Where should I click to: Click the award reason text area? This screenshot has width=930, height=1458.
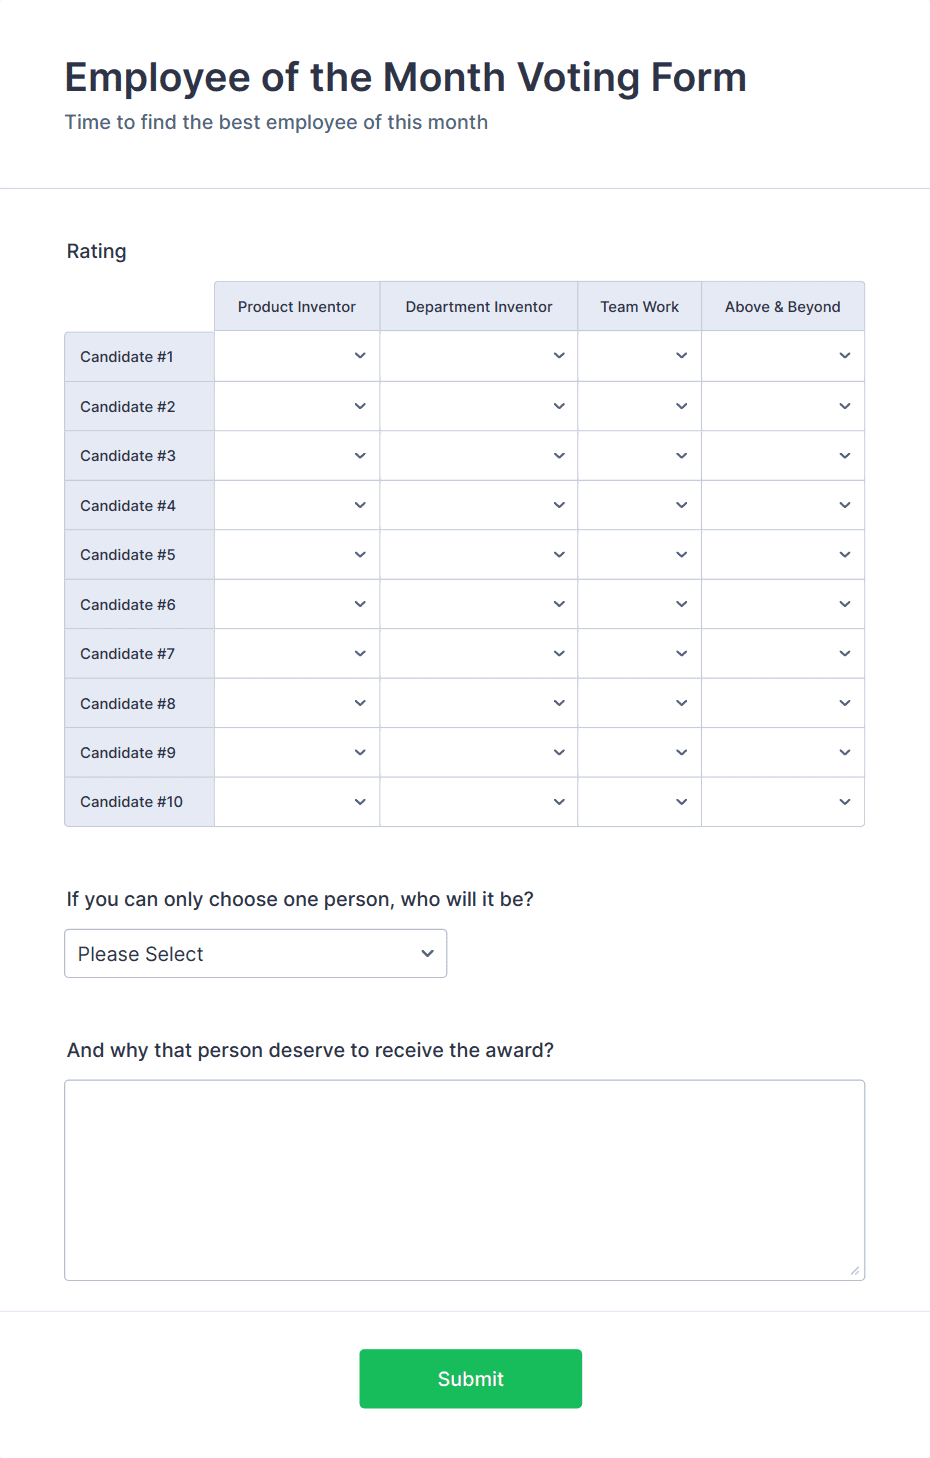tap(464, 1180)
